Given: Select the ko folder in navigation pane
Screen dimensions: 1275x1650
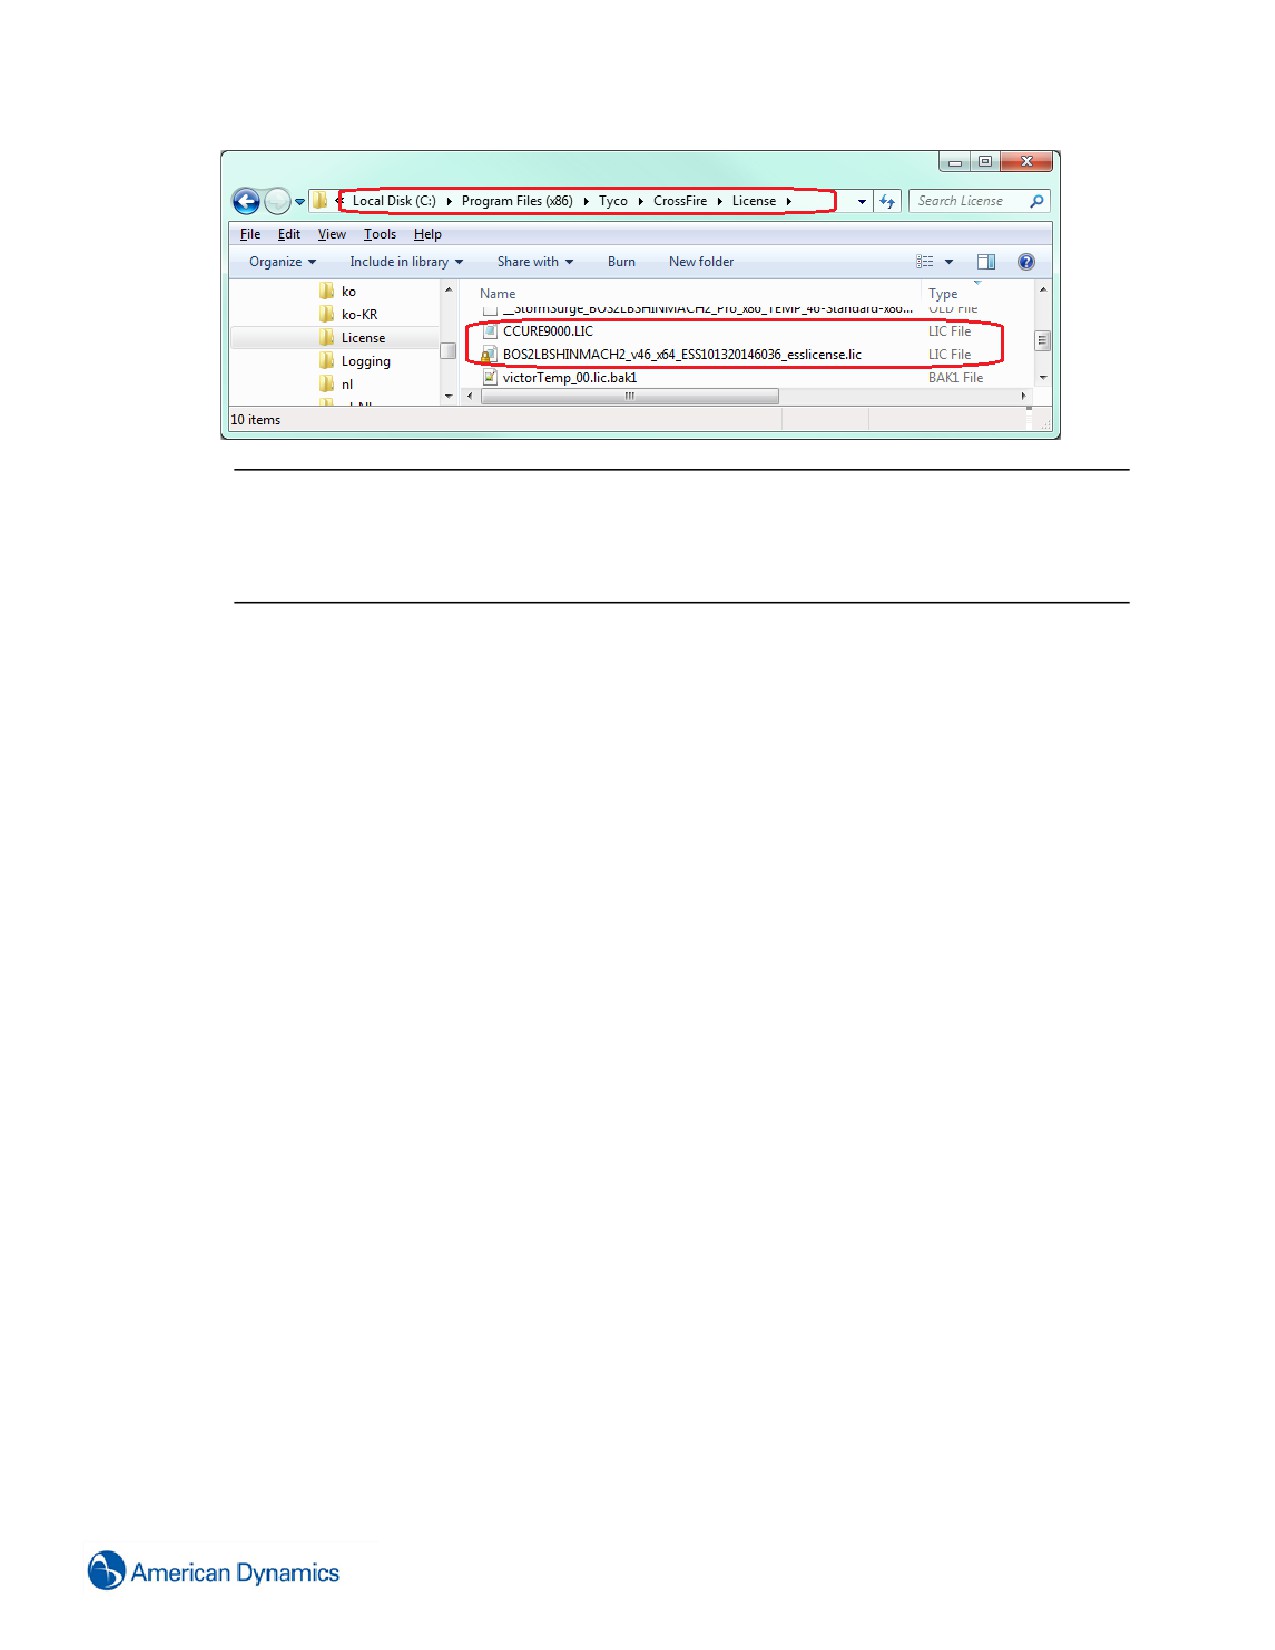Looking at the screenshot, I should (x=349, y=291).
